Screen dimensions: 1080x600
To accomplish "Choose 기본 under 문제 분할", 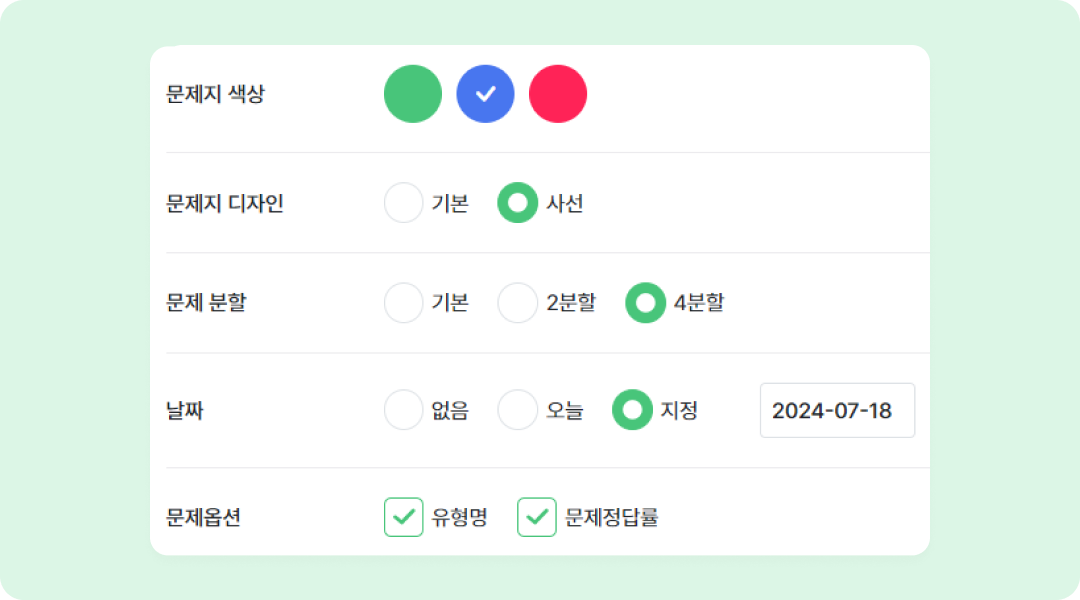I will (404, 303).
